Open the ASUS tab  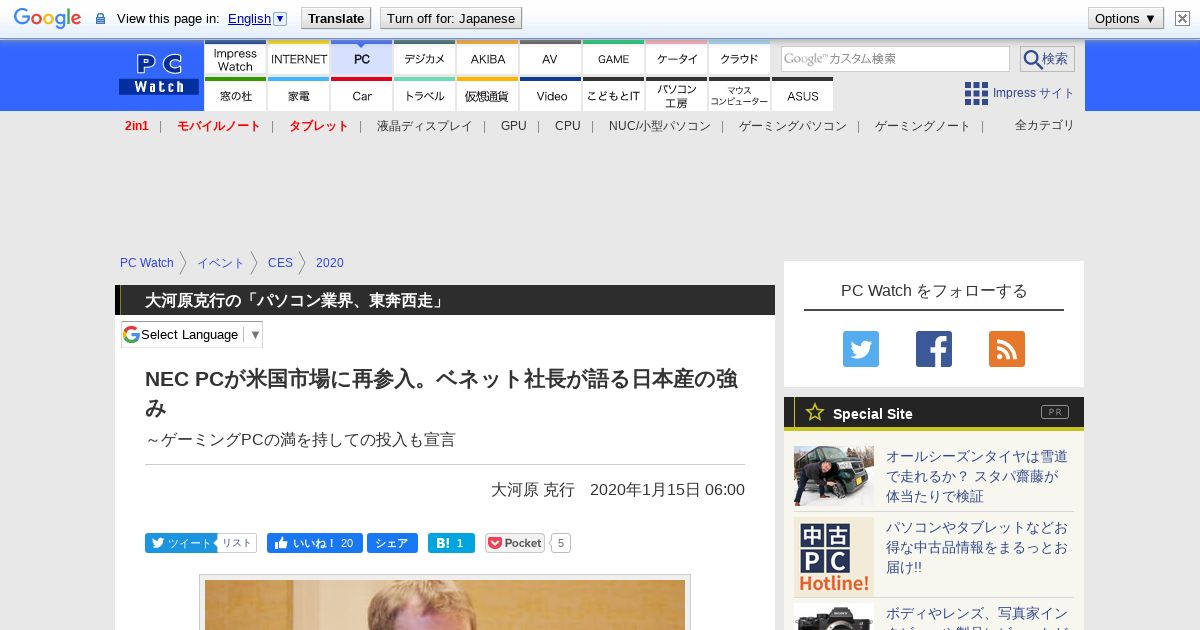point(803,95)
